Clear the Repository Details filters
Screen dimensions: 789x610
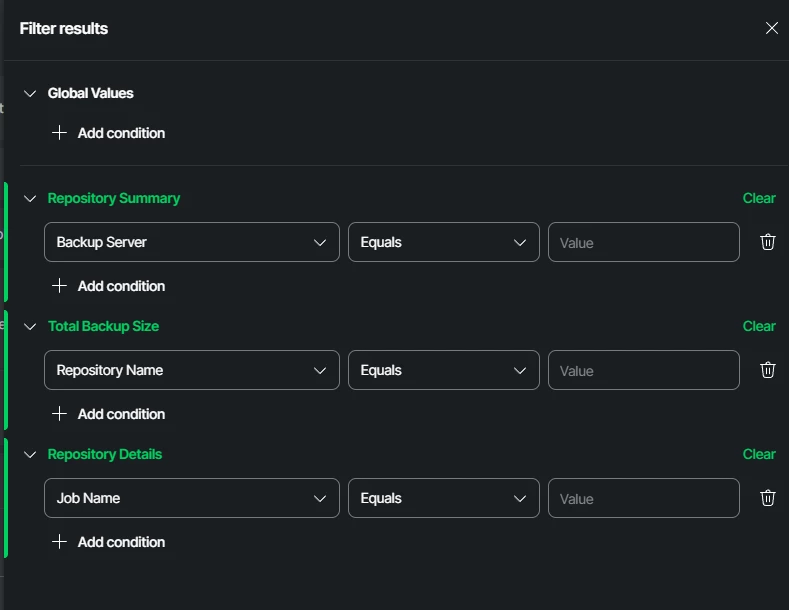point(759,454)
